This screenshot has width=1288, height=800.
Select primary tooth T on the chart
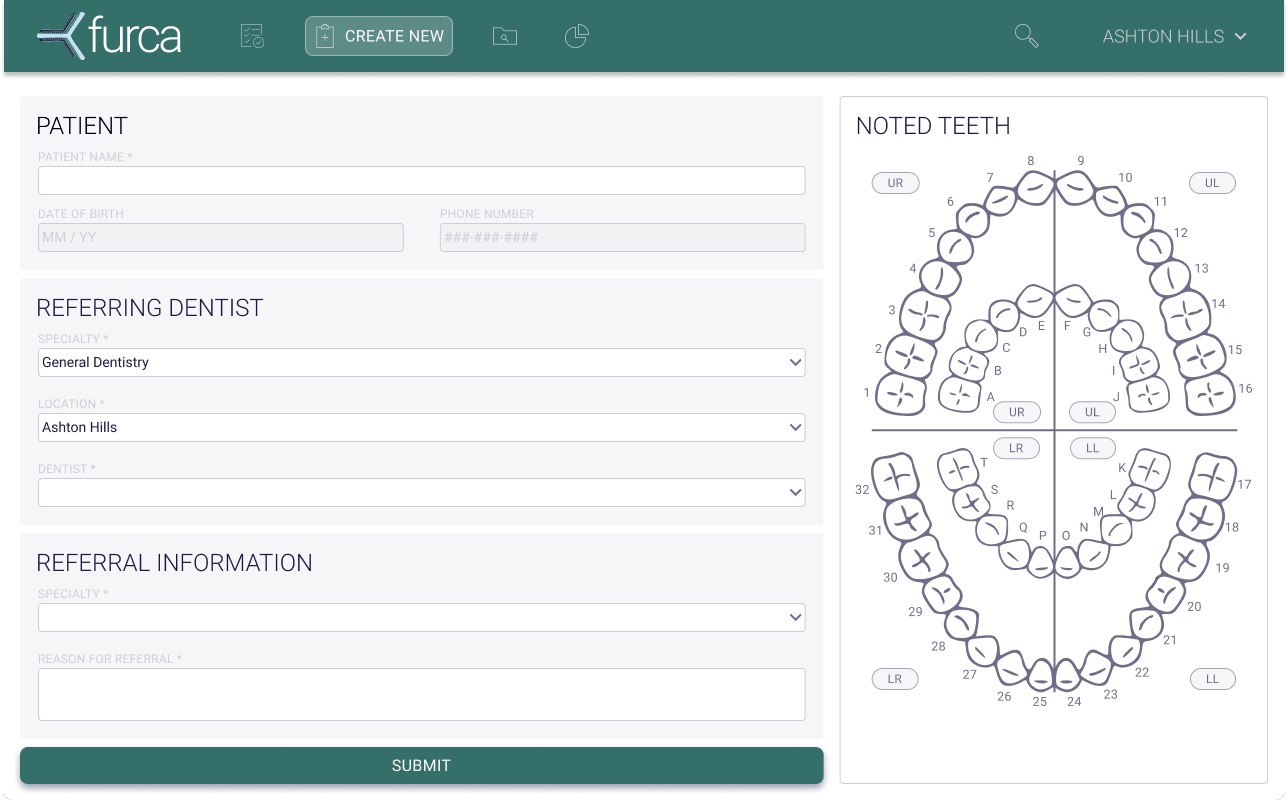pyautogui.click(x=959, y=469)
